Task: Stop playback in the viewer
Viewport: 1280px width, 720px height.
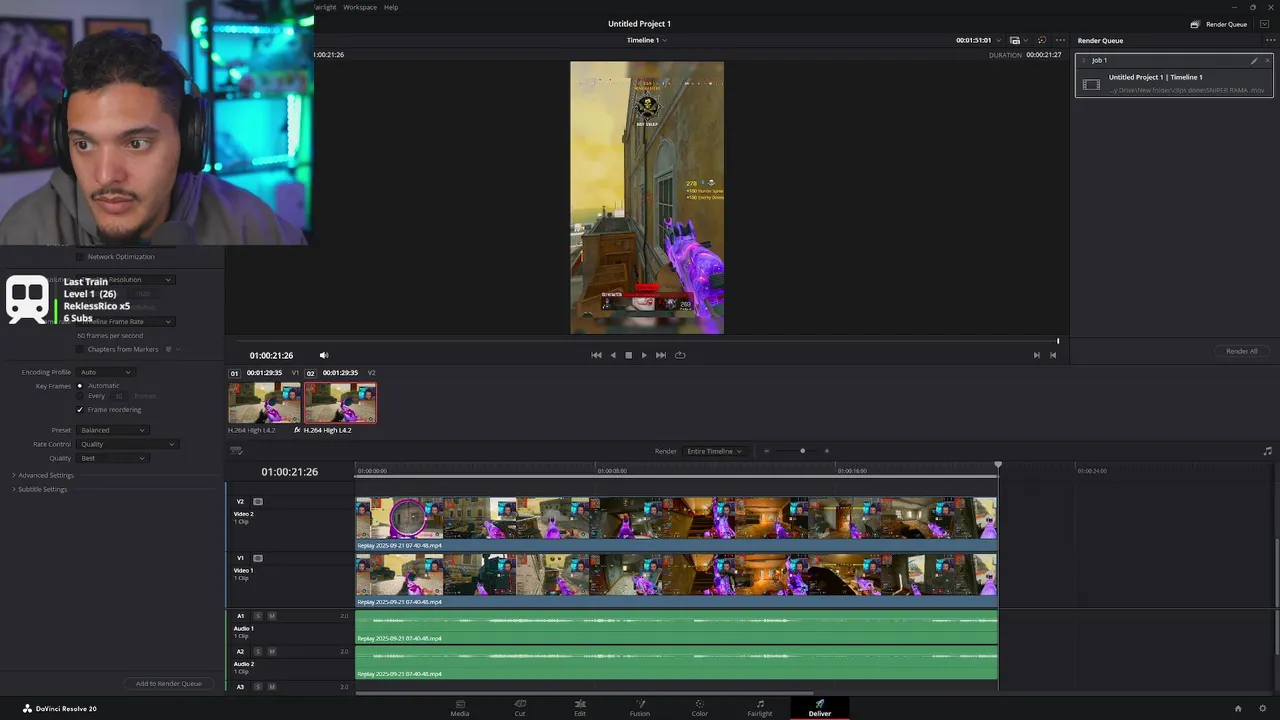Action: click(x=628, y=355)
